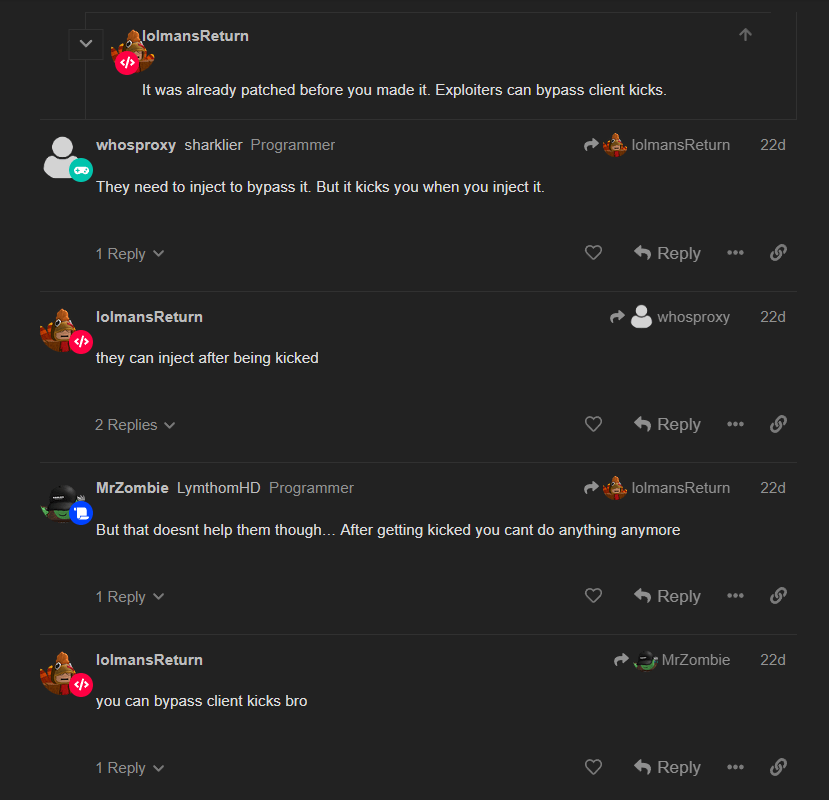Expand '1 Reply' under the last post
This screenshot has width=829, height=800.
pyautogui.click(x=130, y=768)
